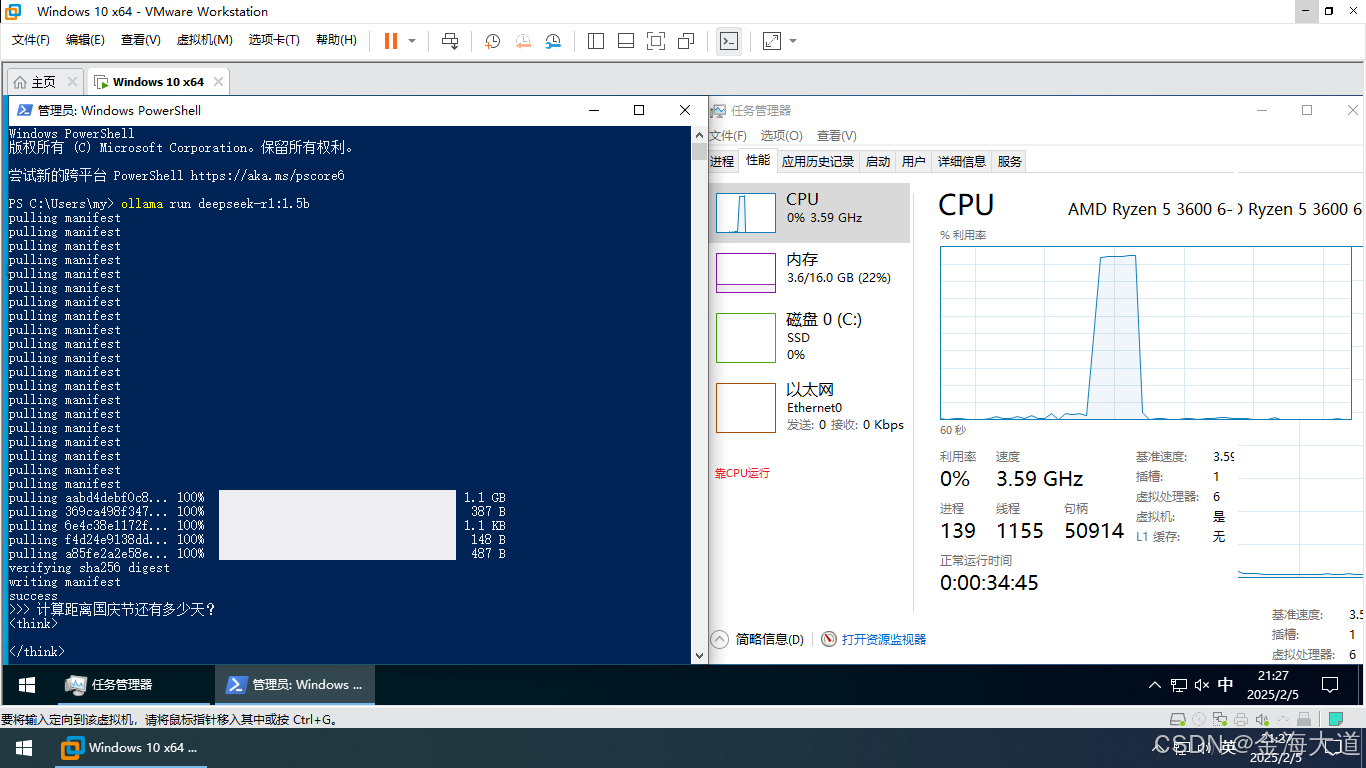Click the PowerShell scrollbar up arrow
Image resolution: width=1366 pixels, height=768 pixels.
pos(699,133)
